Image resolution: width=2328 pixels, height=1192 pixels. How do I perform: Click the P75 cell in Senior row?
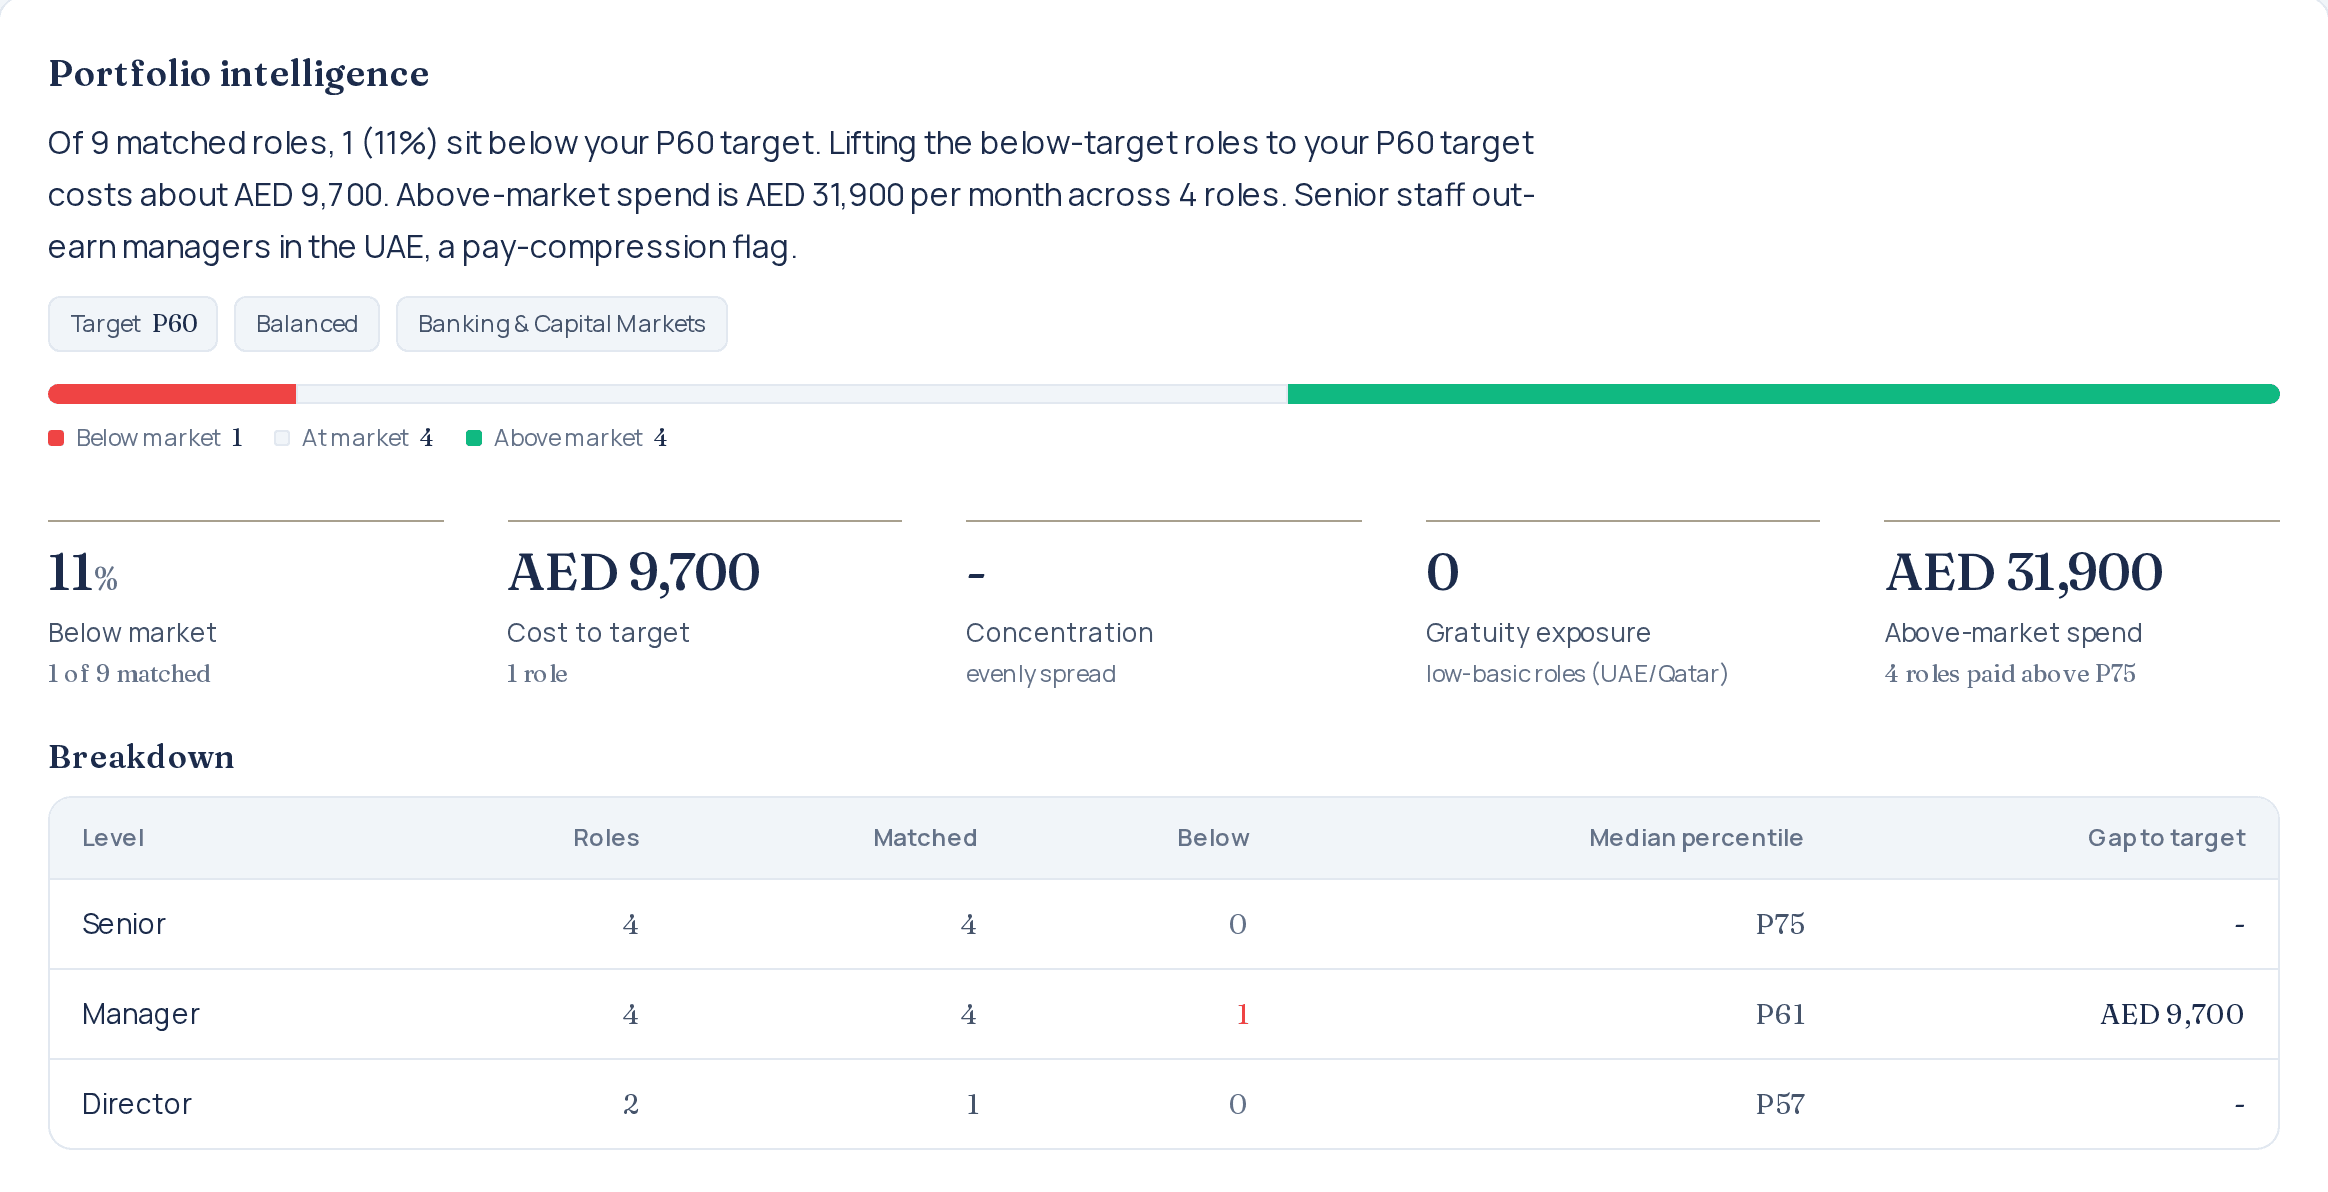(x=1780, y=924)
